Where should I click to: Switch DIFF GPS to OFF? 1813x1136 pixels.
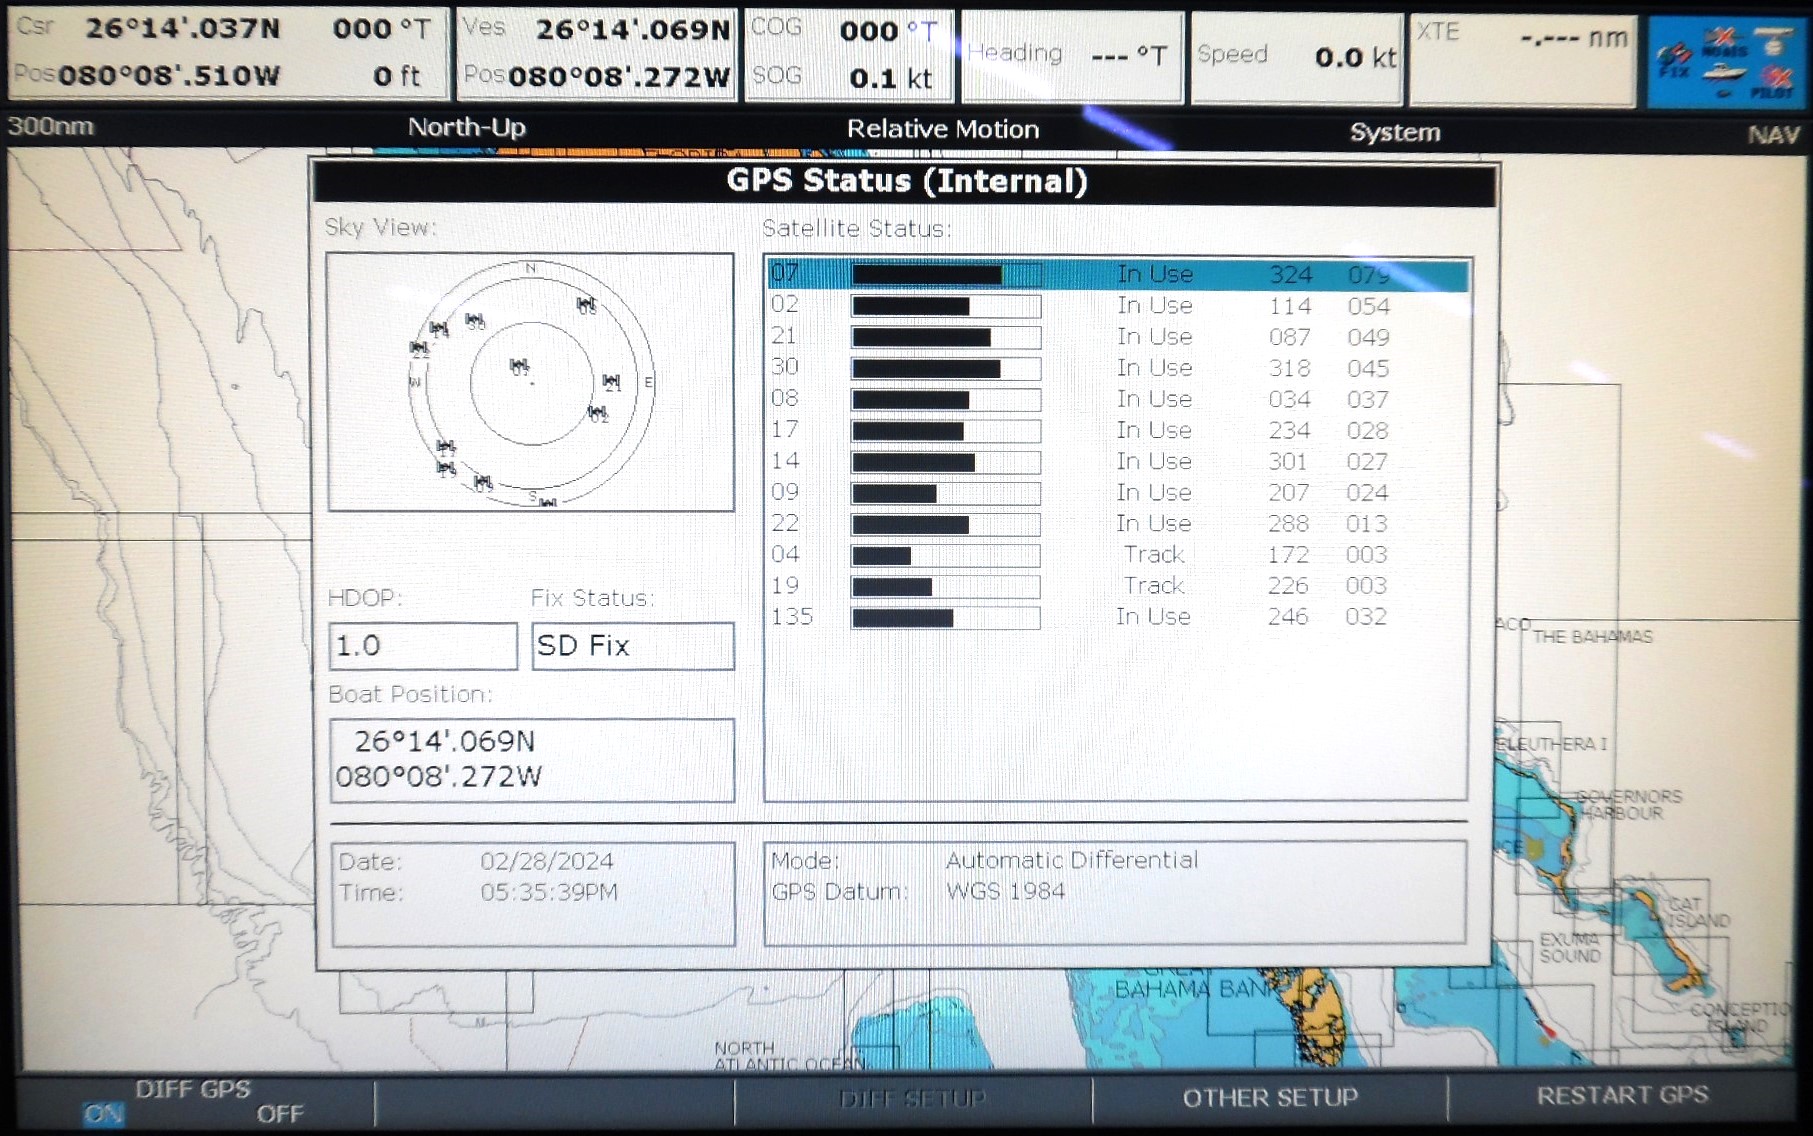[x=279, y=1113]
